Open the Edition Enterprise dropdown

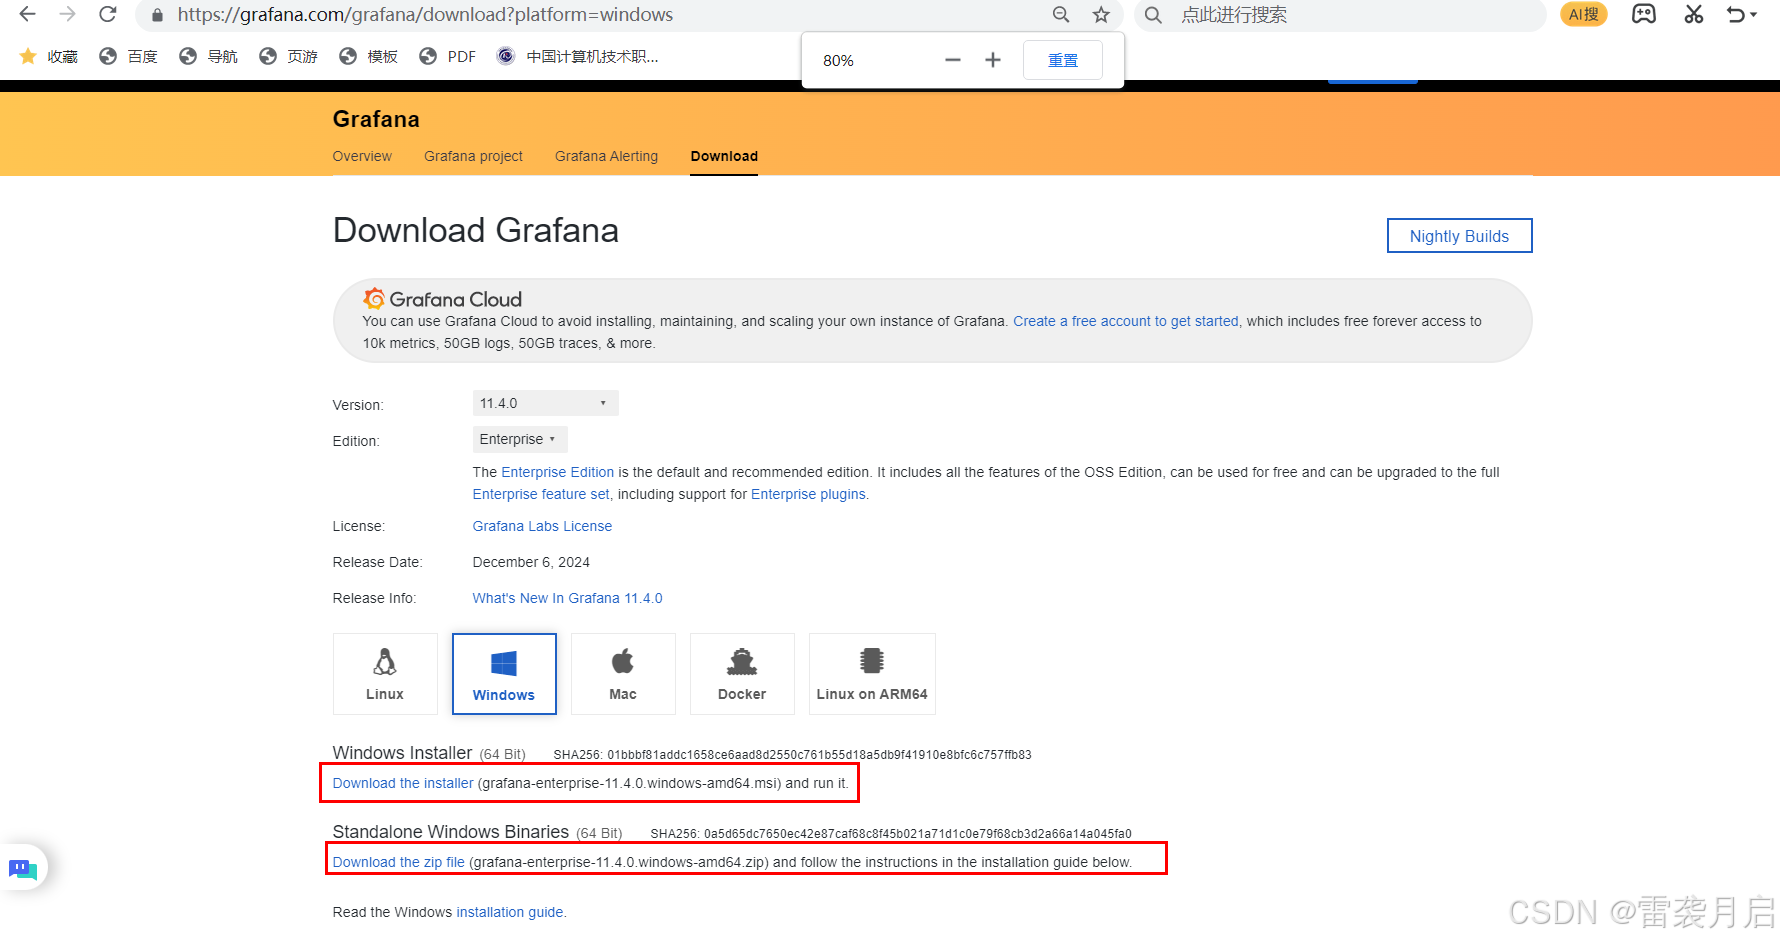pyautogui.click(x=520, y=439)
